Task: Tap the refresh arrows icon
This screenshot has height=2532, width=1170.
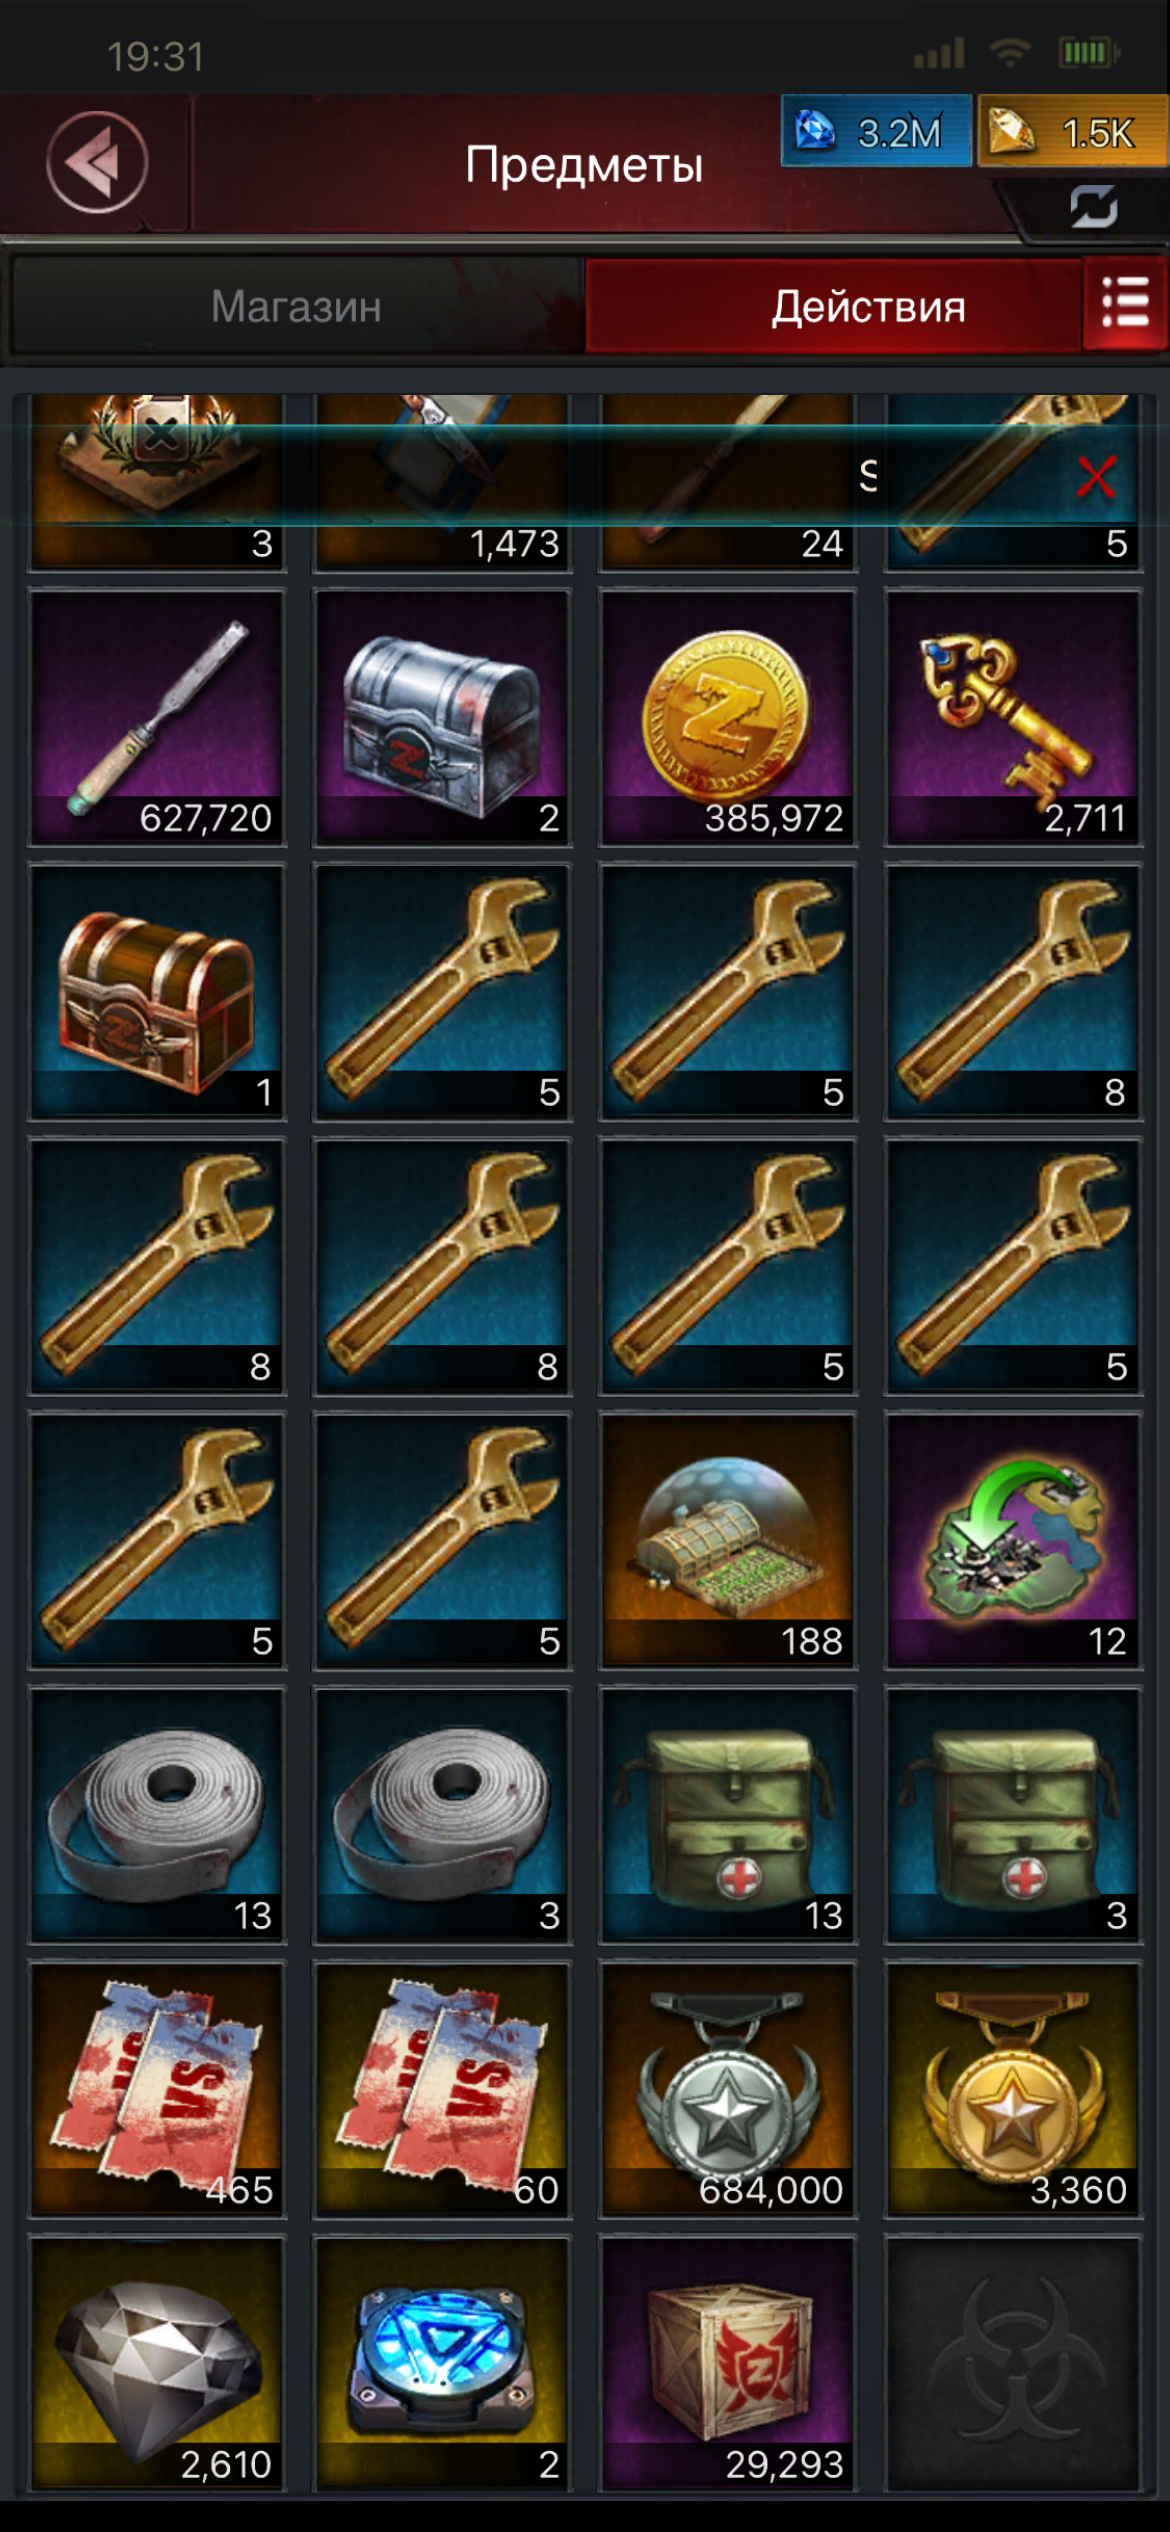Action: [x=1094, y=207]
